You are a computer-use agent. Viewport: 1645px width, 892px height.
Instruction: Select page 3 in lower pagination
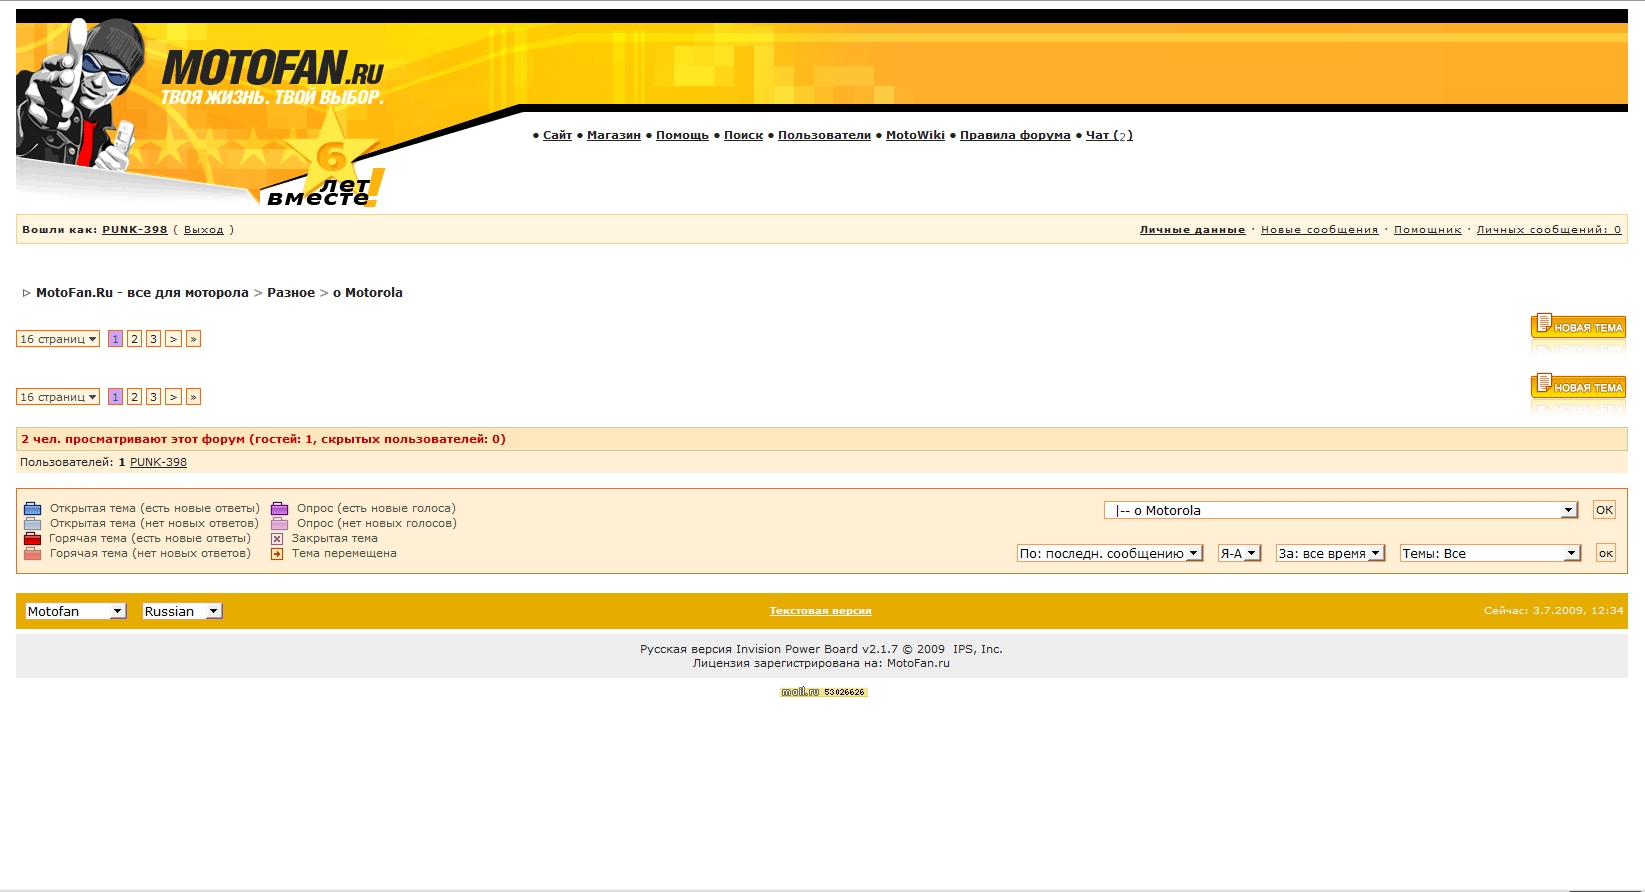[x=153, y=397]
